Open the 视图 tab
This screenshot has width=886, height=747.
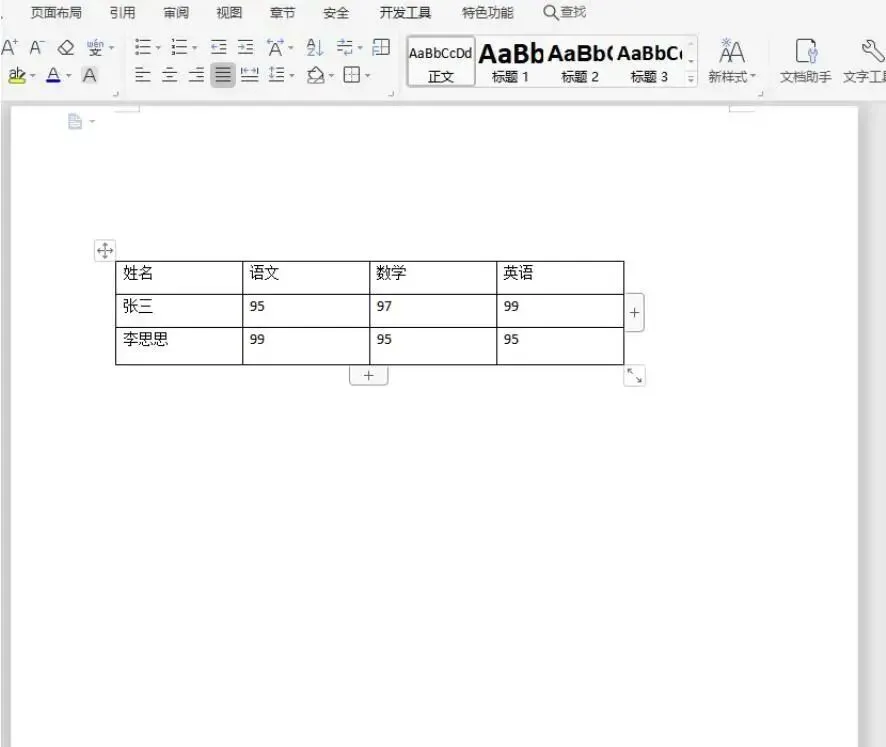pos(229,12)
